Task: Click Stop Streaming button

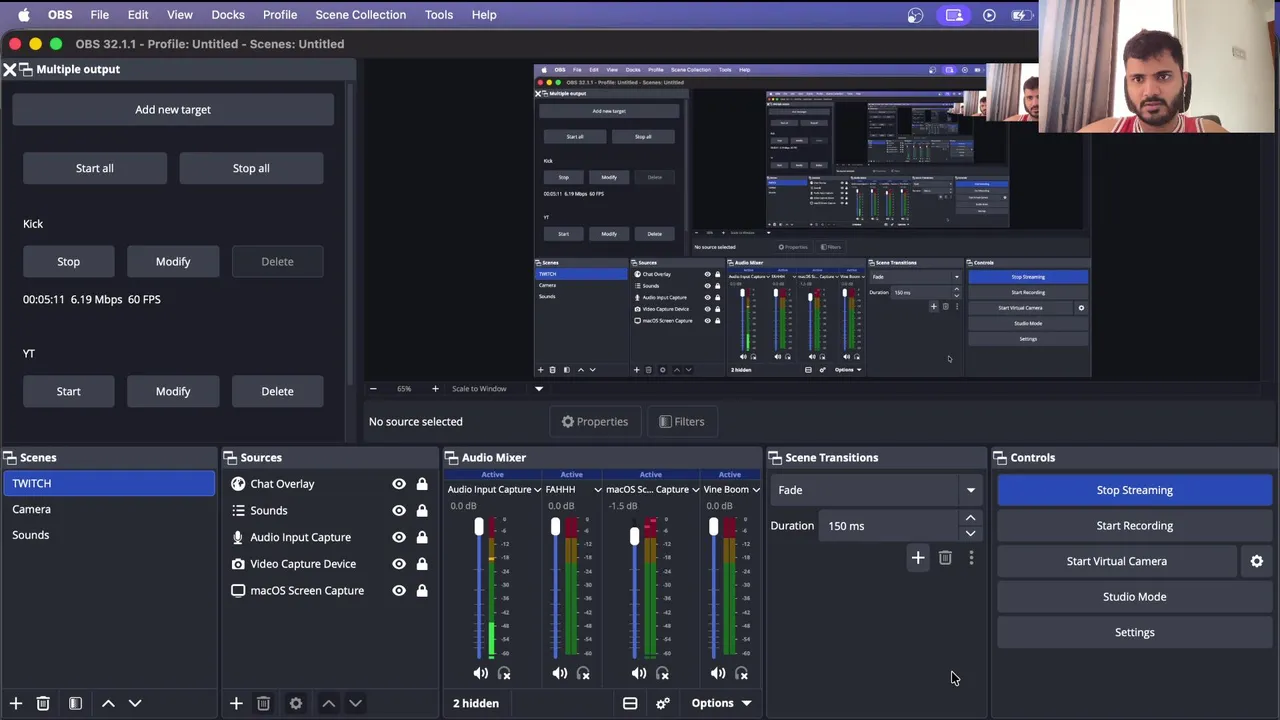Action: (x=1134, y=490)
